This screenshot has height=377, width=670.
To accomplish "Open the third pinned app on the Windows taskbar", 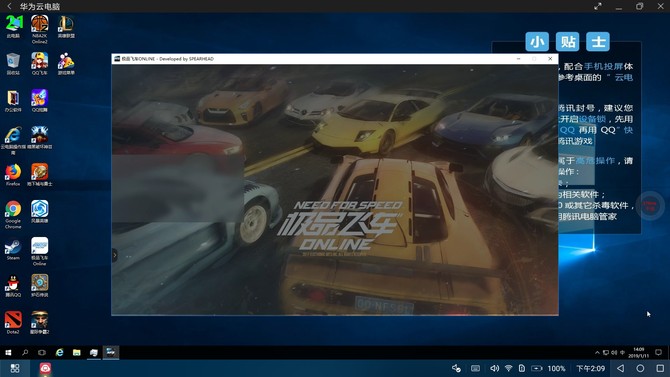I will [94, 353].
